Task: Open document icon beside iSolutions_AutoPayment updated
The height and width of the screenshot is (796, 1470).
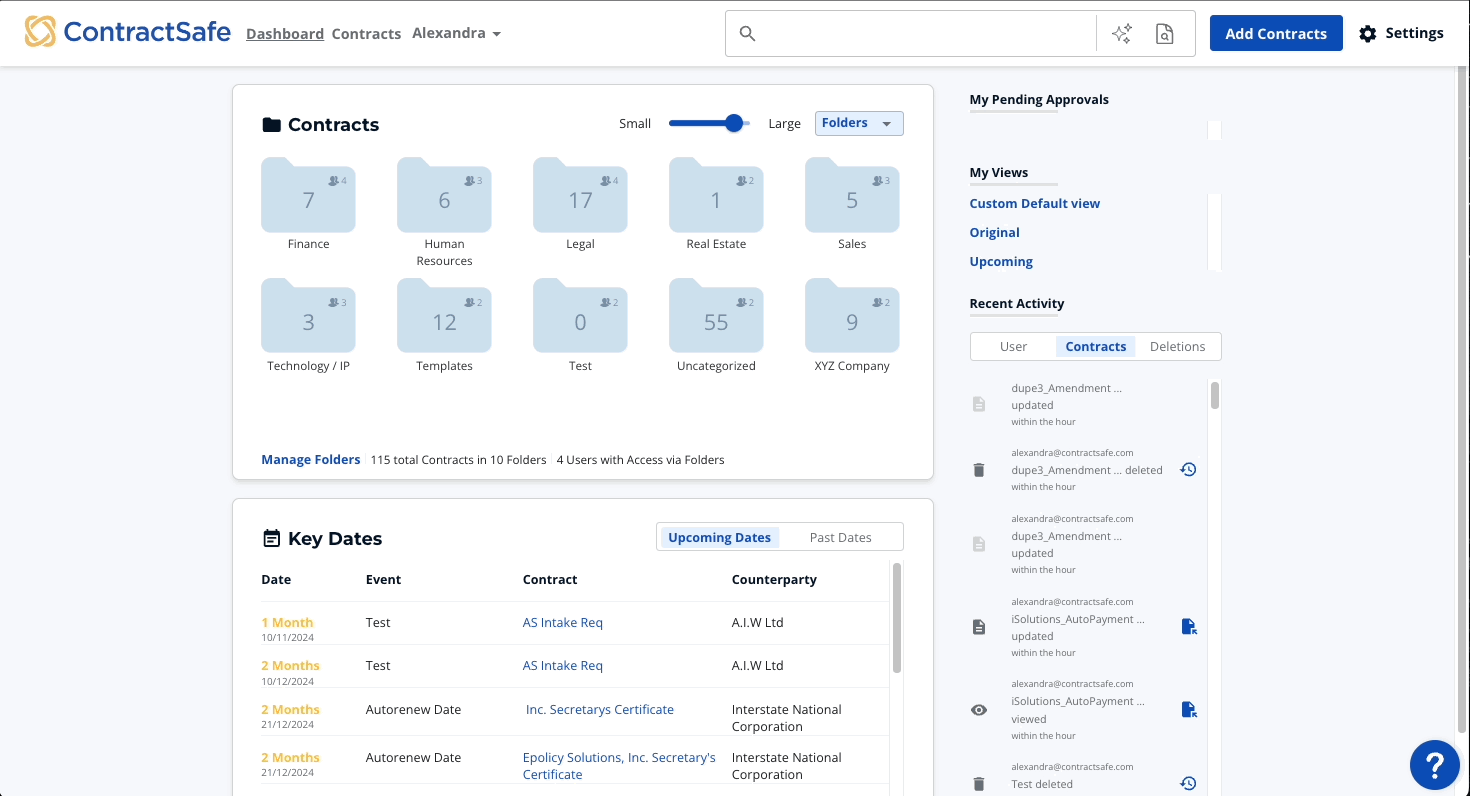Action: point(1188,627)
